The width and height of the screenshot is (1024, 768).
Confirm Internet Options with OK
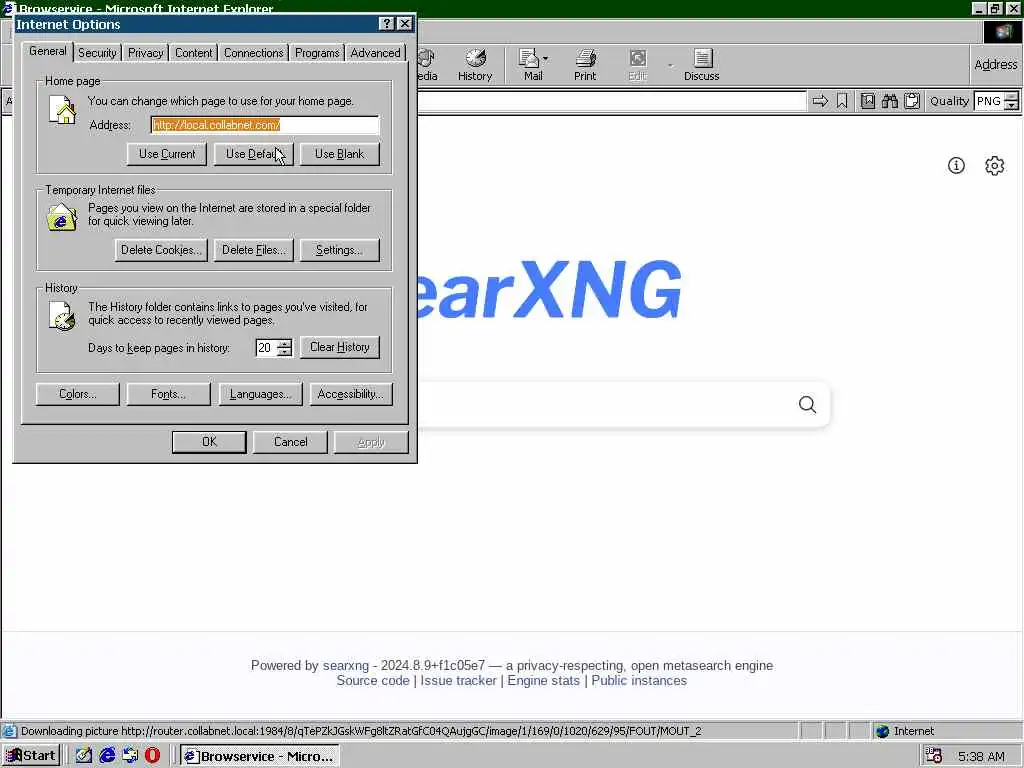click(x=209, y=442)
